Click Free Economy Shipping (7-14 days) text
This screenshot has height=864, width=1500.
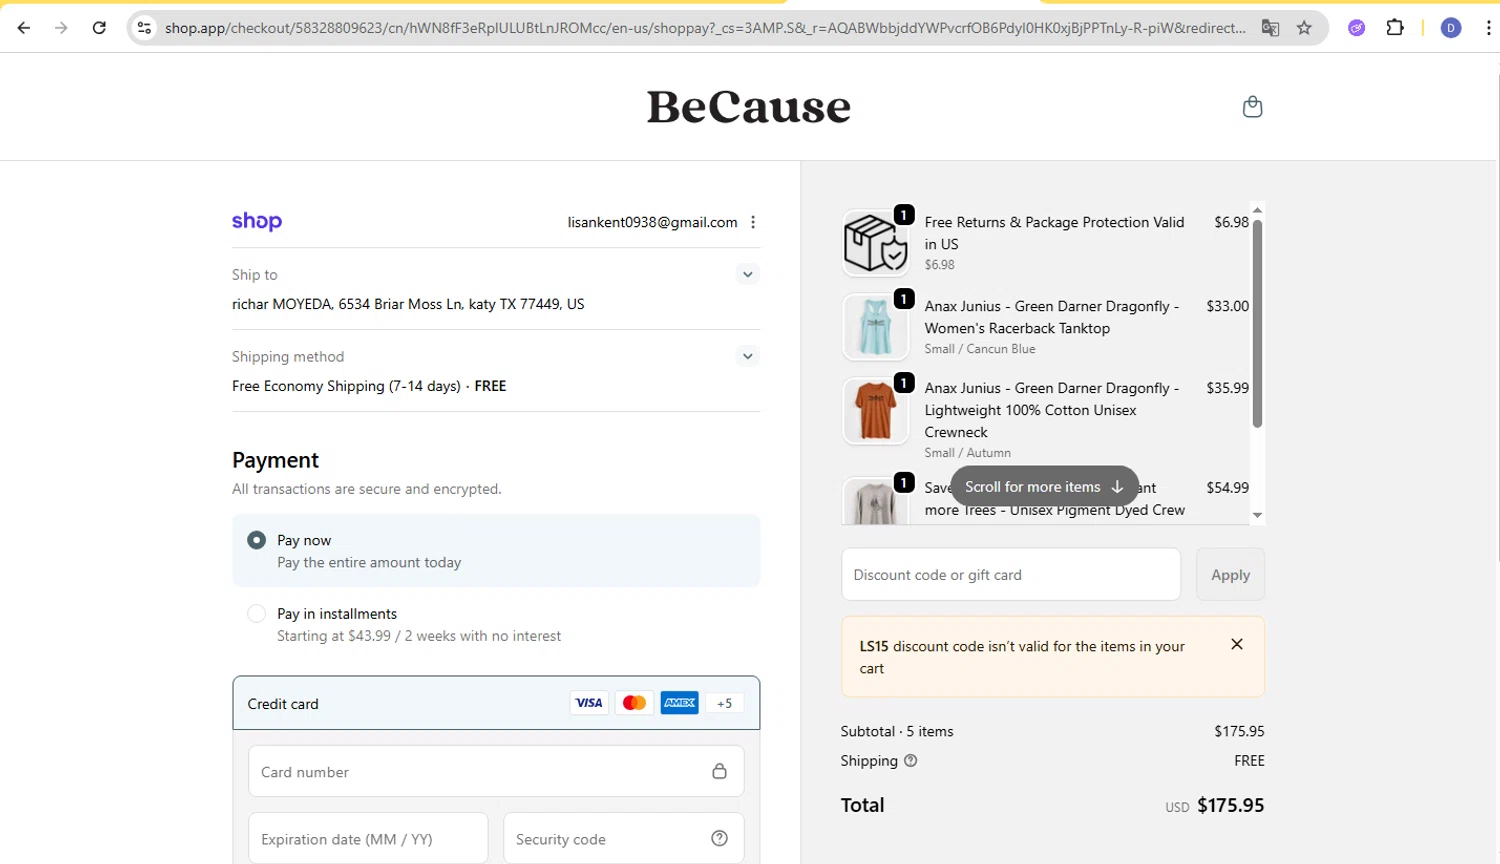tap(346, 386)
